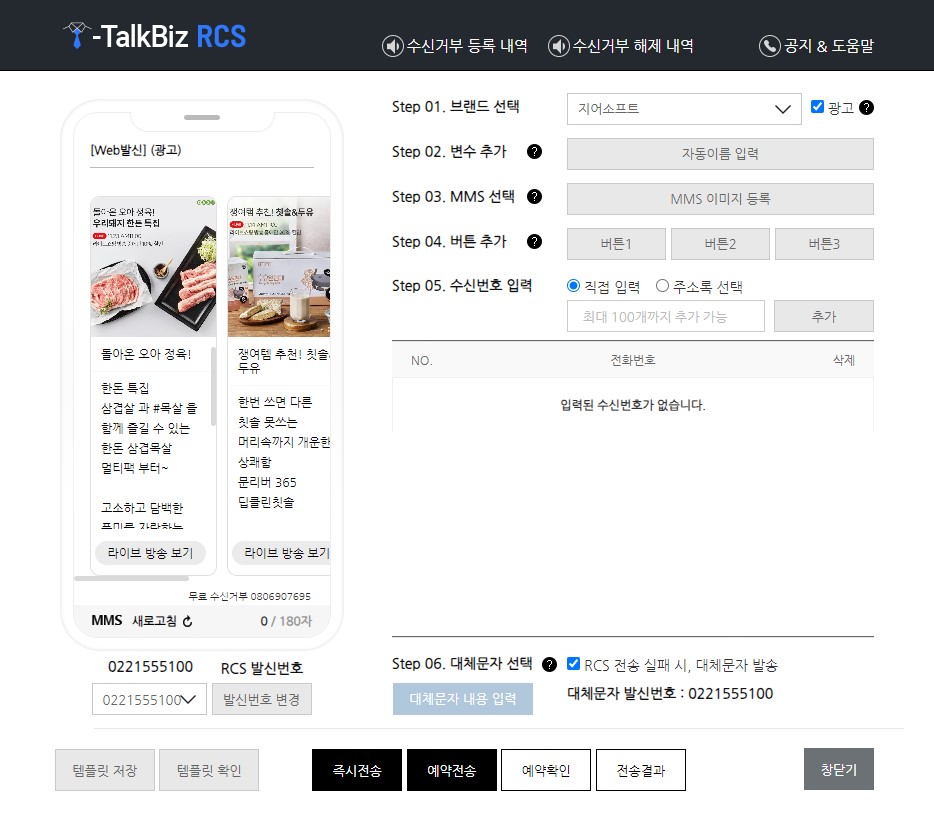934x818 pixels.
Task: Click 템플릿 저장 button
Action: click(x=105, y=770)
